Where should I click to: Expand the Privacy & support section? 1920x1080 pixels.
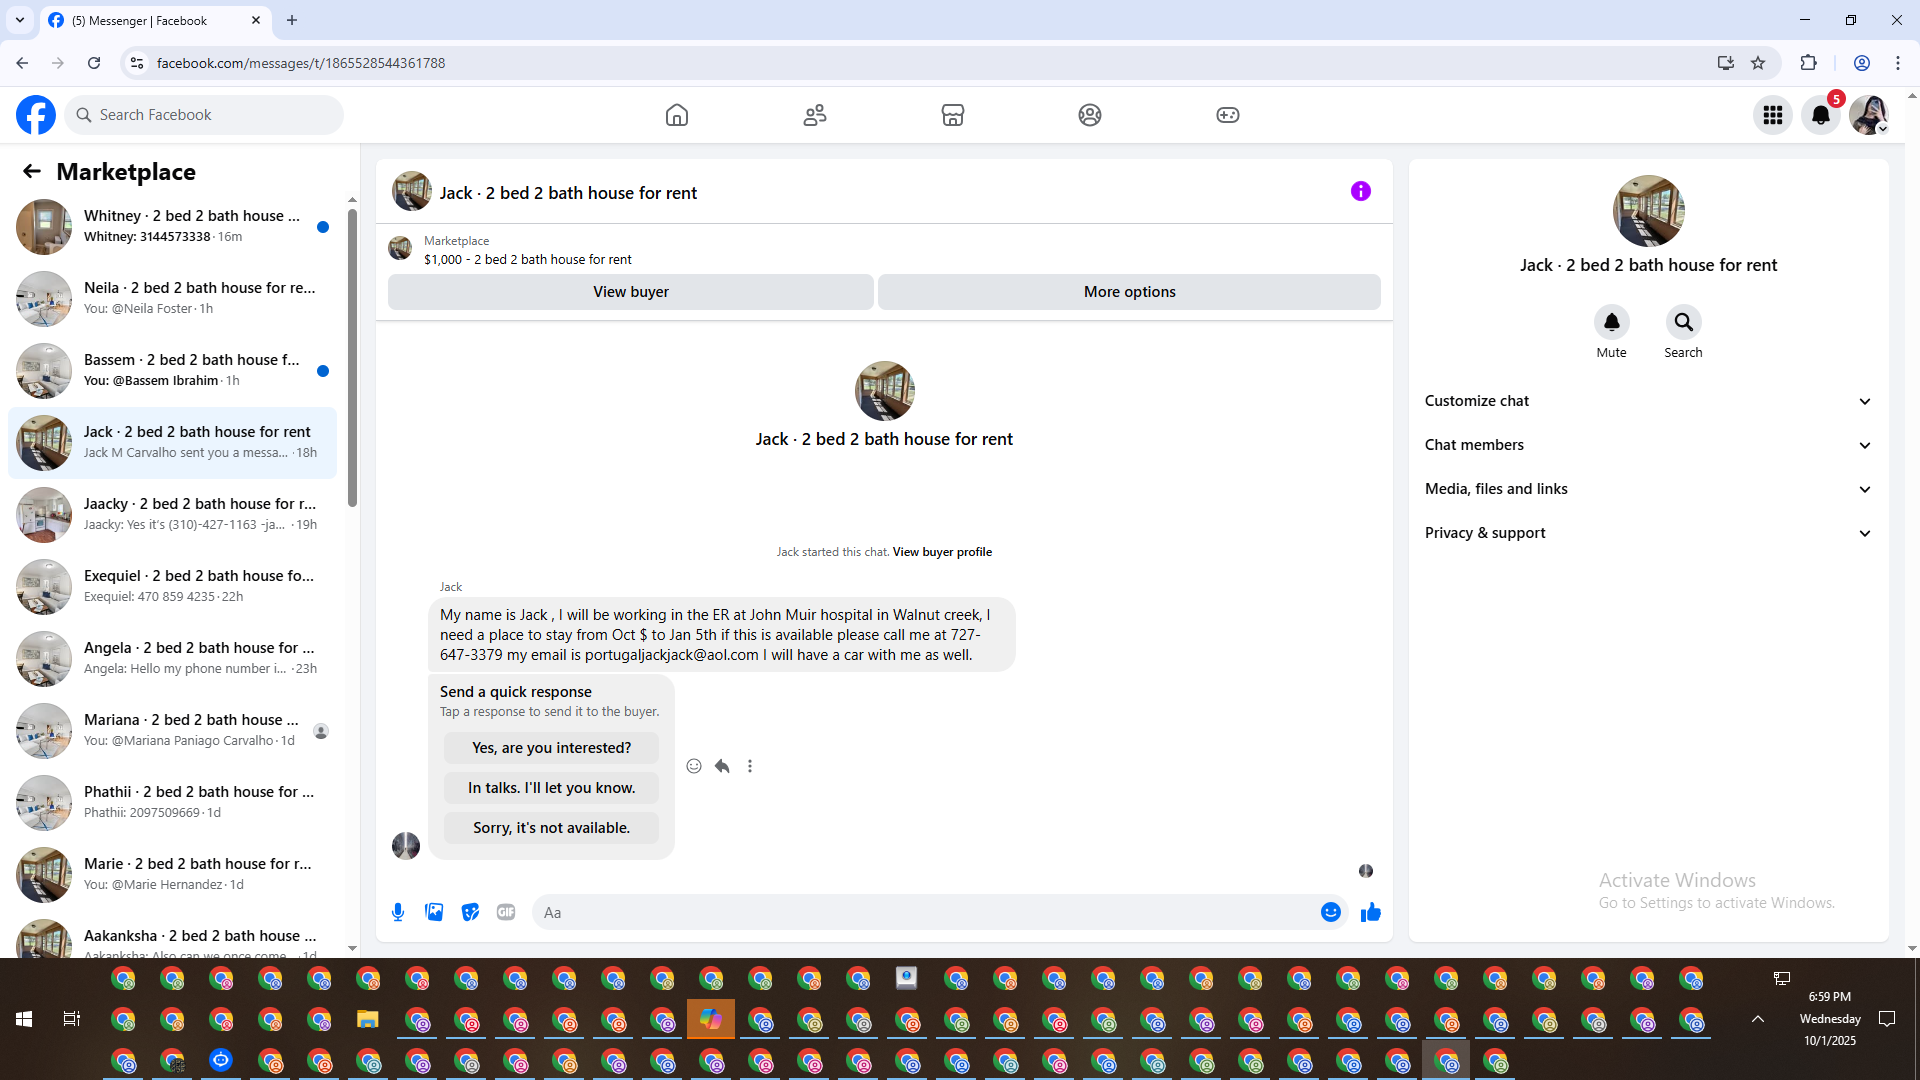1649,533
